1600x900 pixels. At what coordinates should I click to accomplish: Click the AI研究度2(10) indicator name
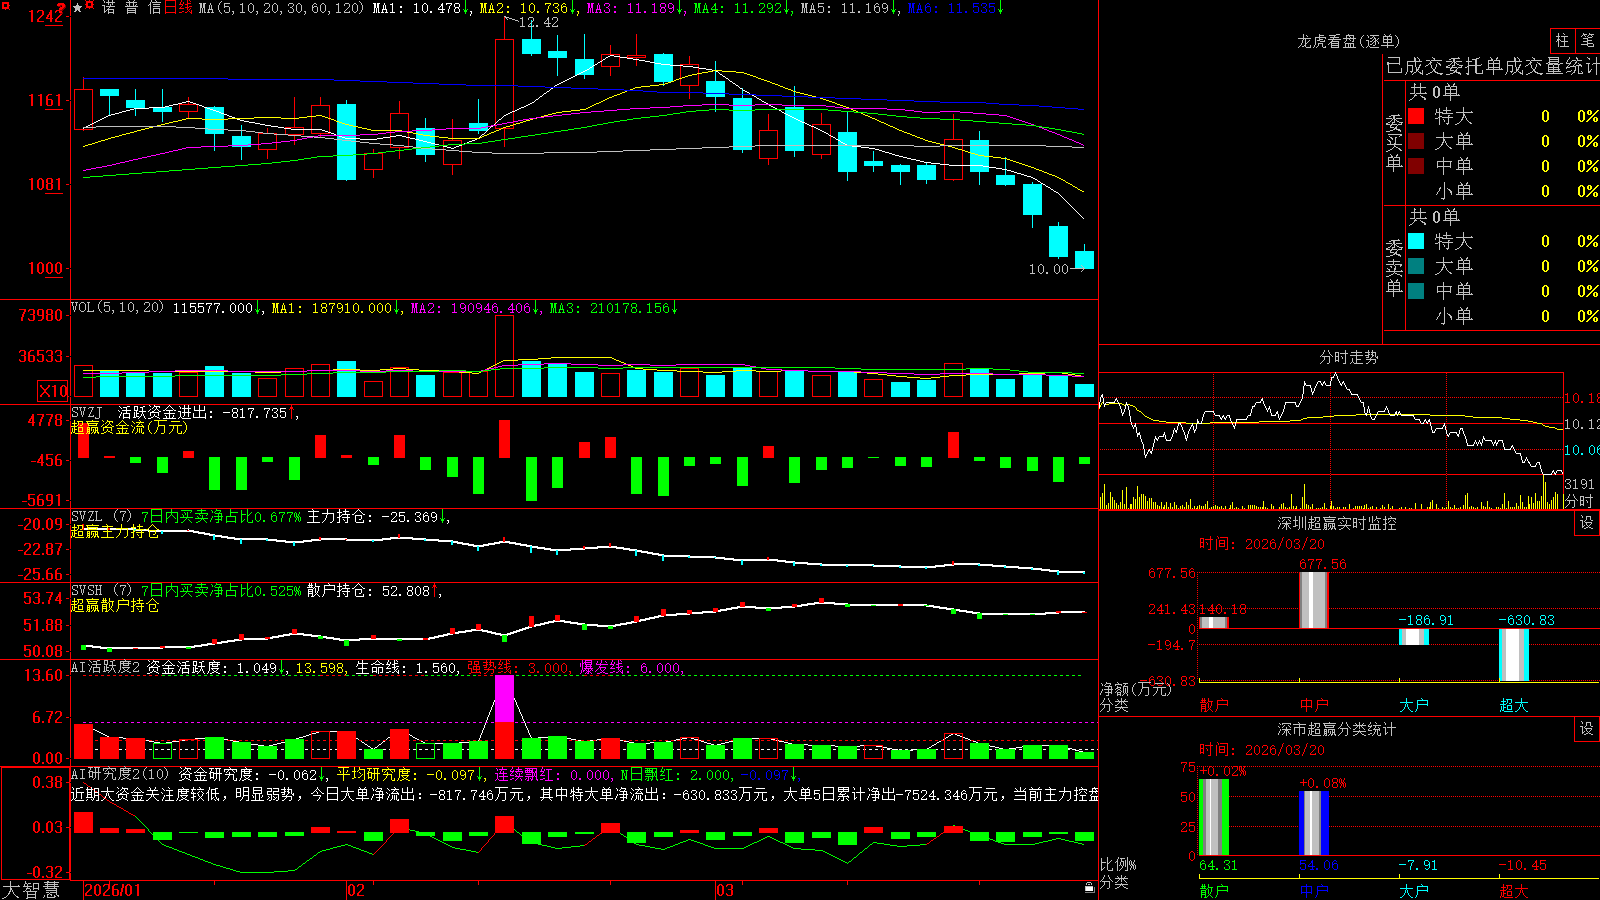[120, 774]
